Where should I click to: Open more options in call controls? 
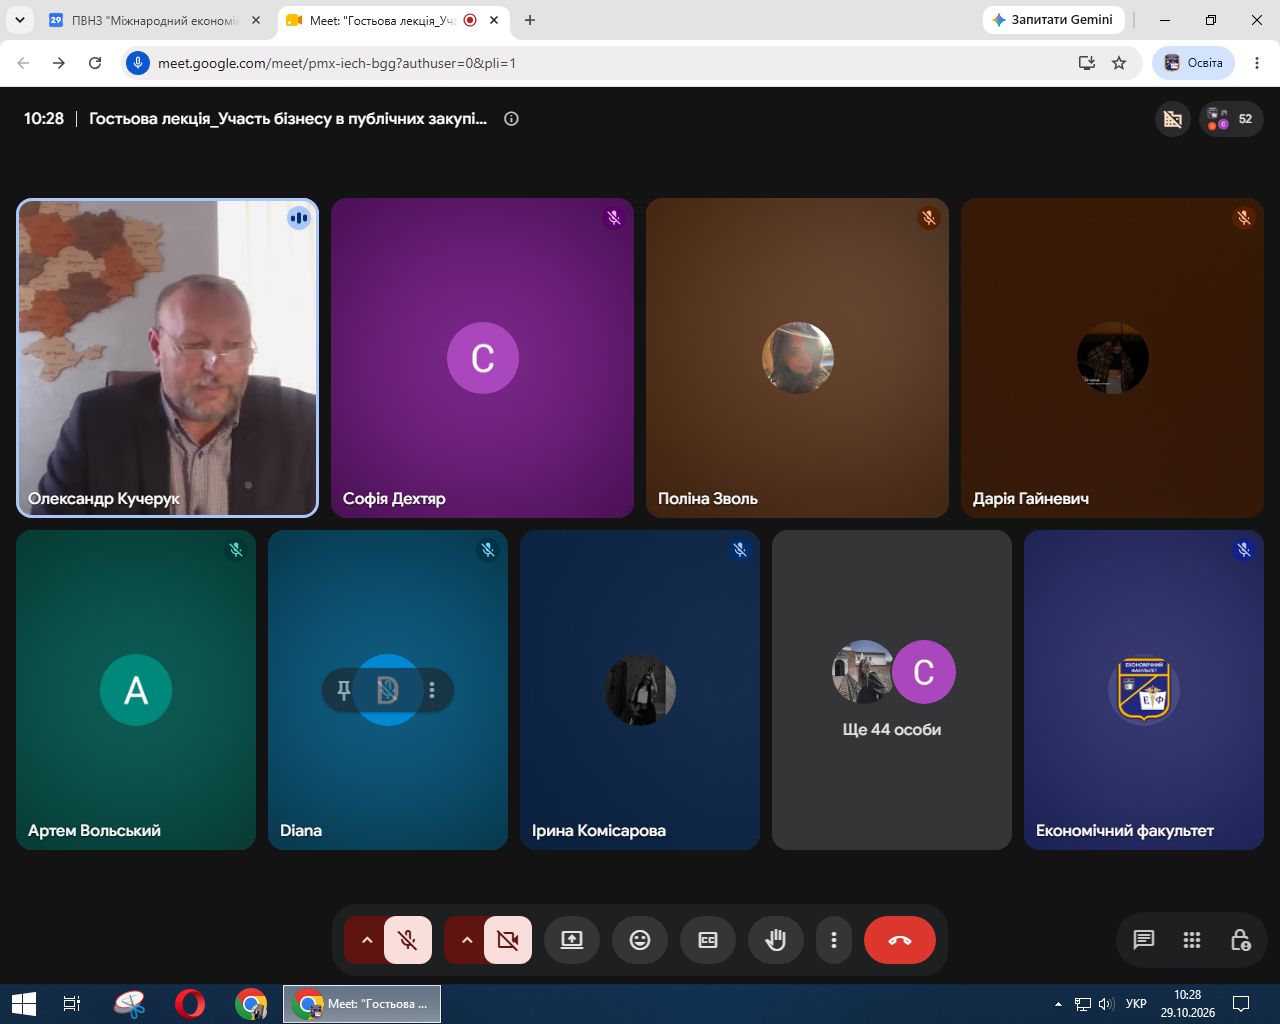(x=834, y=940)
